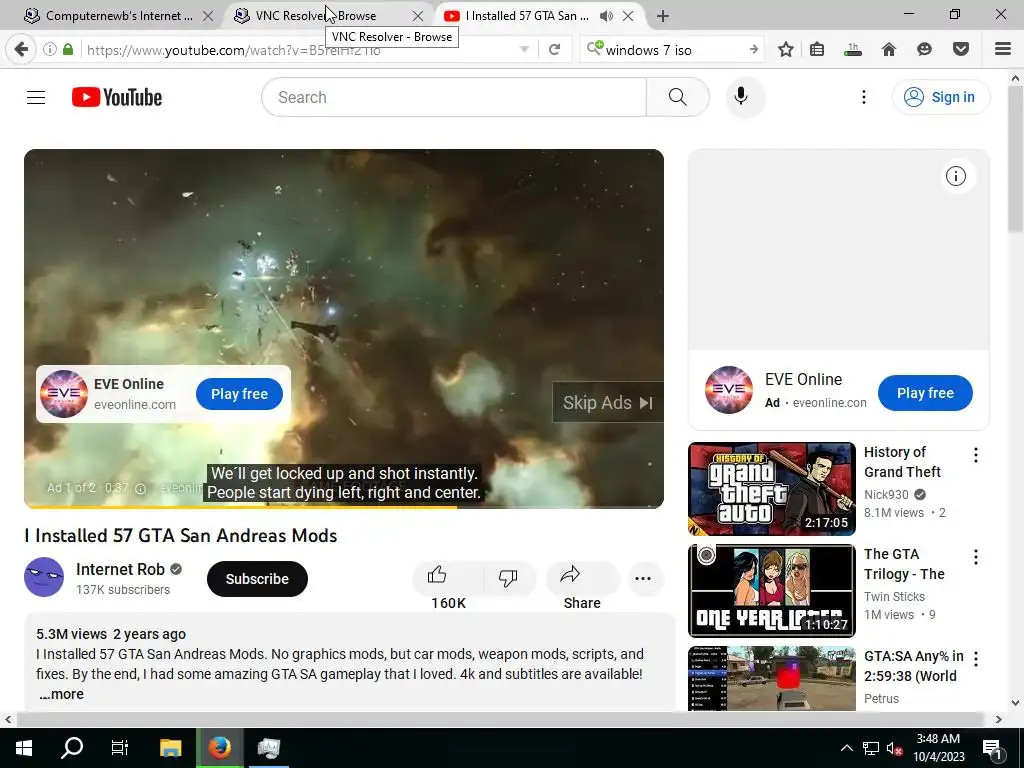Show bookmarks list icon
1024x768 pixels.
[x=817, y=49]
